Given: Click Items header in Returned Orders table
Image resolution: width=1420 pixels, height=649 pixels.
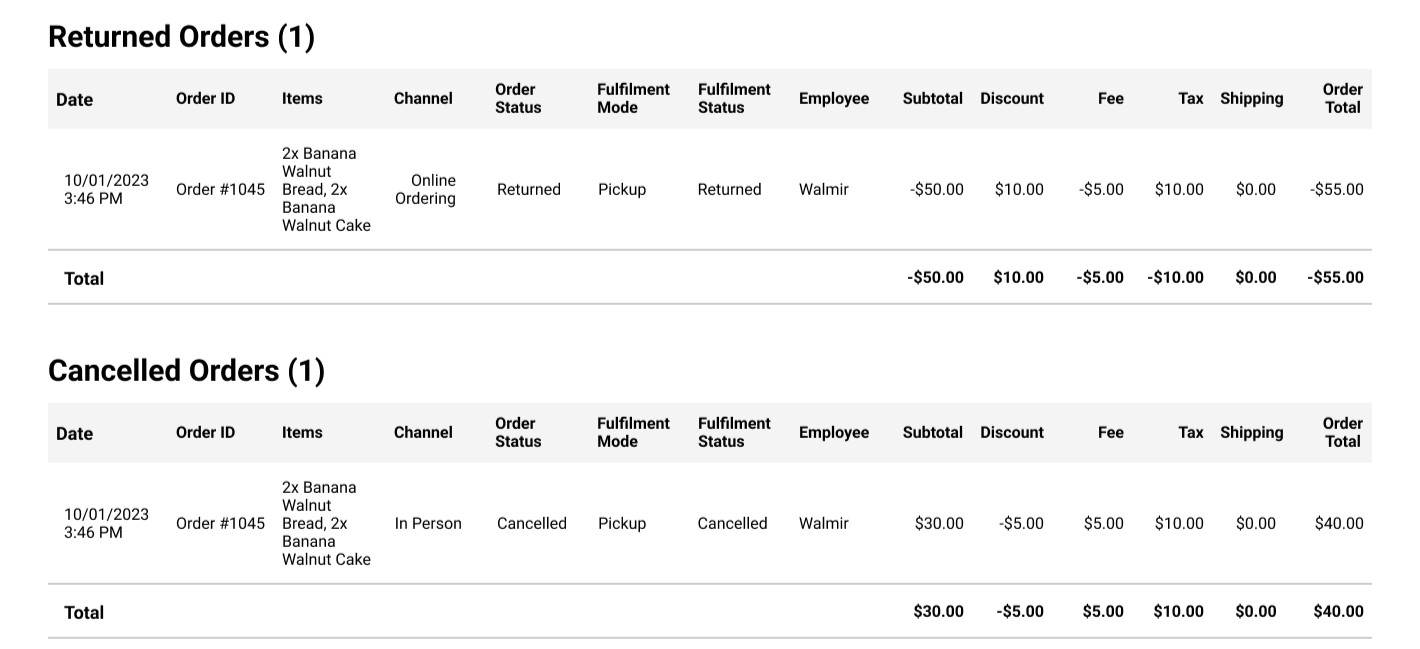Looking at the screenshot, I should click(302, 99).
